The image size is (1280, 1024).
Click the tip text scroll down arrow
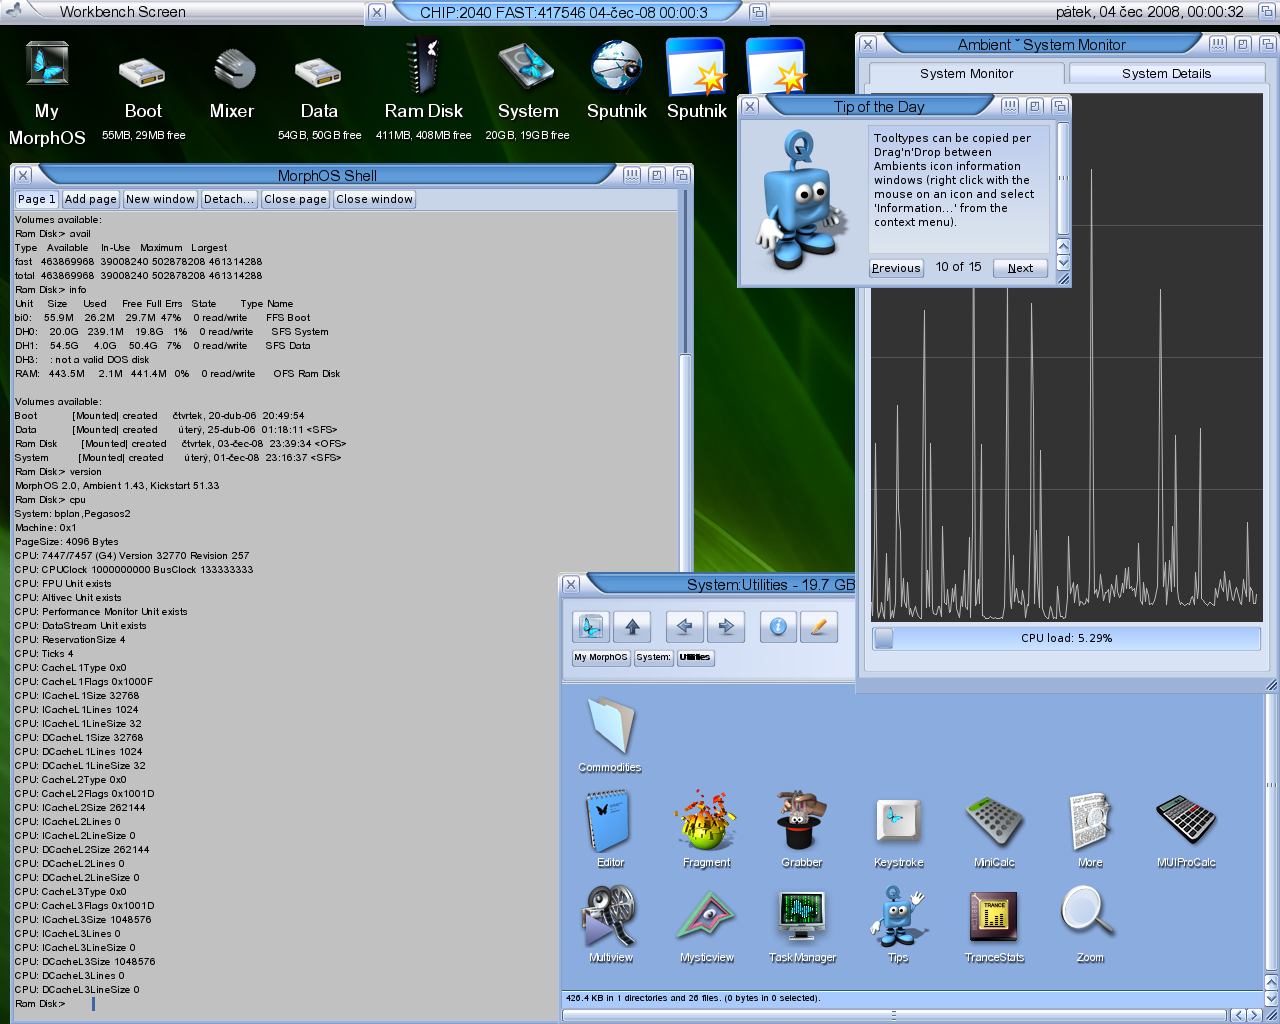coord(1063,262)
